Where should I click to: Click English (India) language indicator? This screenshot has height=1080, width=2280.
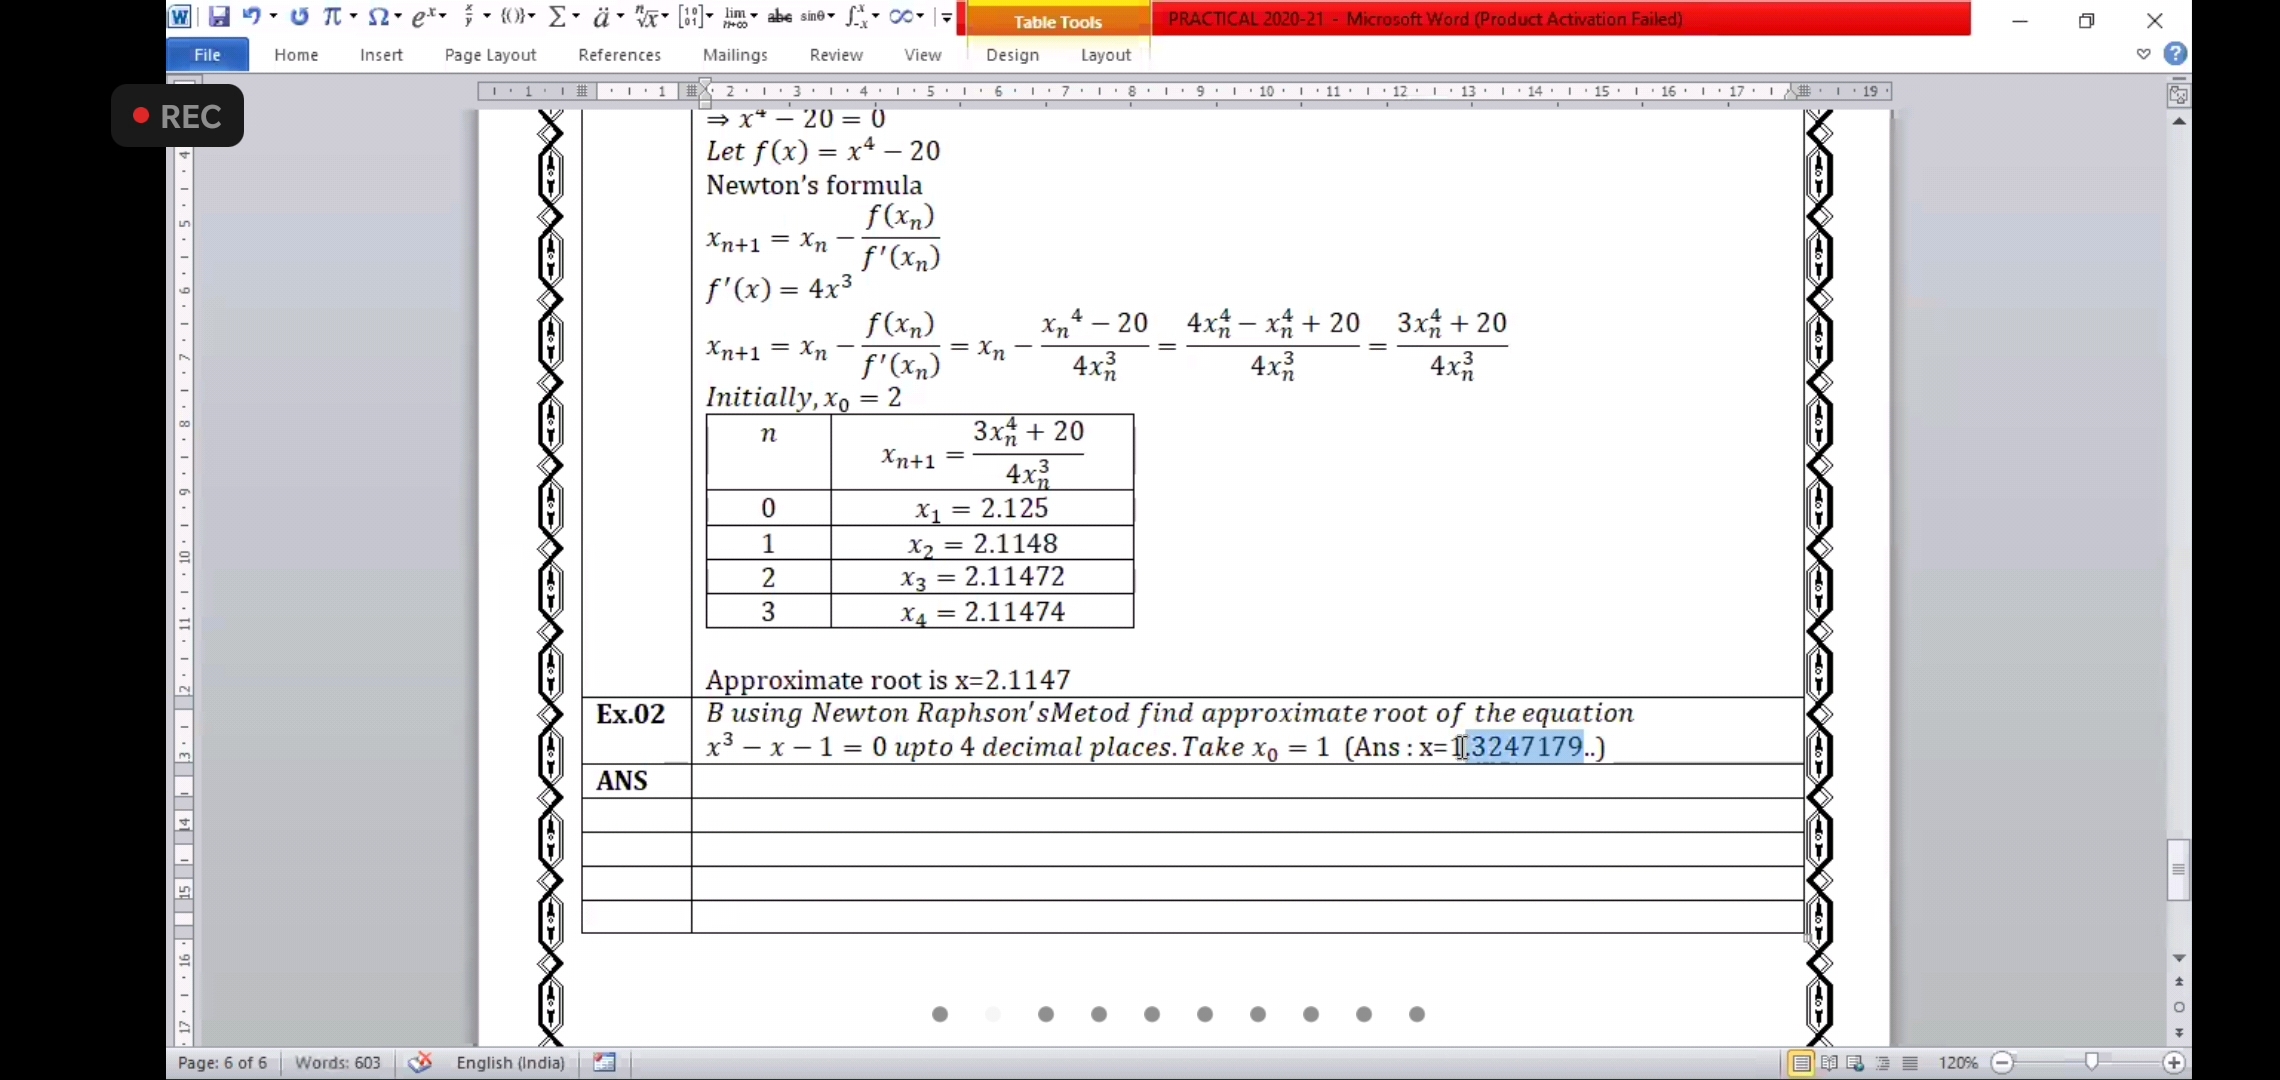pyautogui.click(x=510, y=1062)
